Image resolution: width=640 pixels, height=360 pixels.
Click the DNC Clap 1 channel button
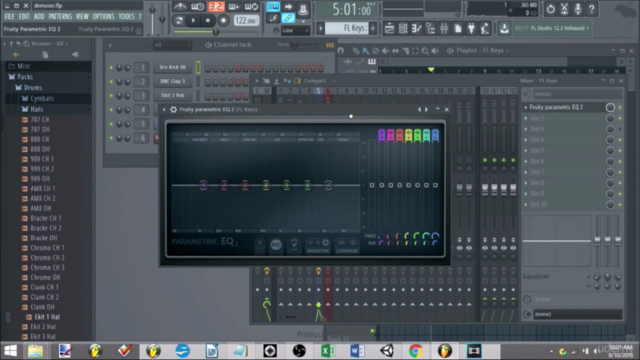click(173, 81)
